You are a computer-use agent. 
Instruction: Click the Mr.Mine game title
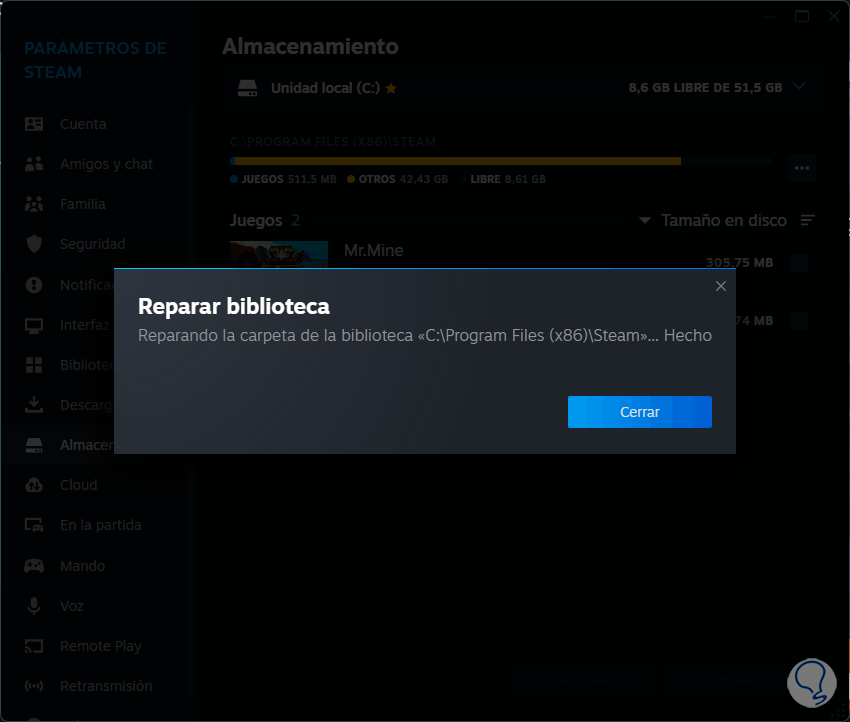[374, 250]
